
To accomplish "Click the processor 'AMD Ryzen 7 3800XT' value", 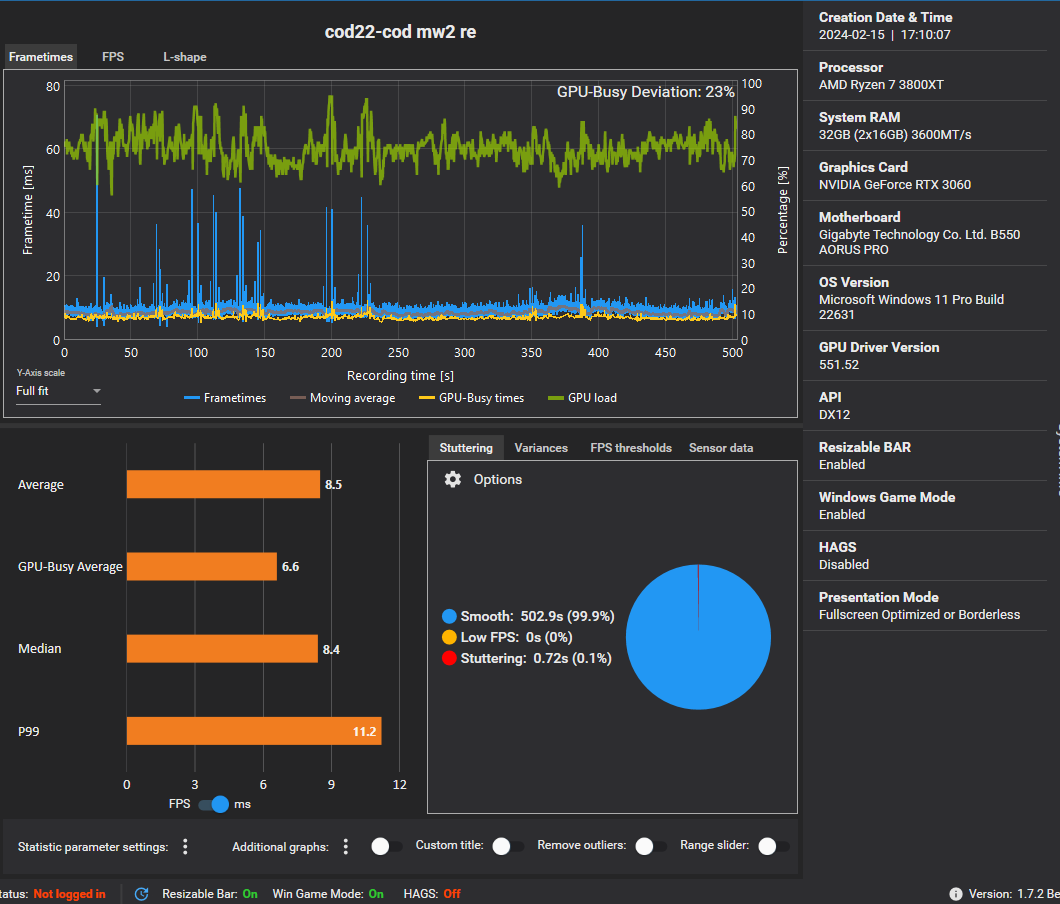I will click(881, 85).
